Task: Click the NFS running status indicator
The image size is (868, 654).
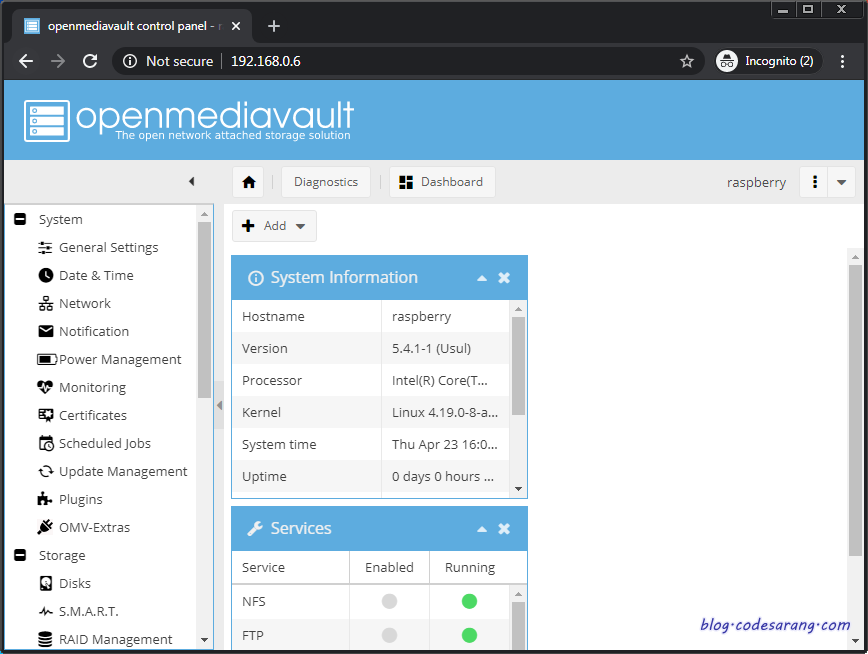Action: [469, 601]
